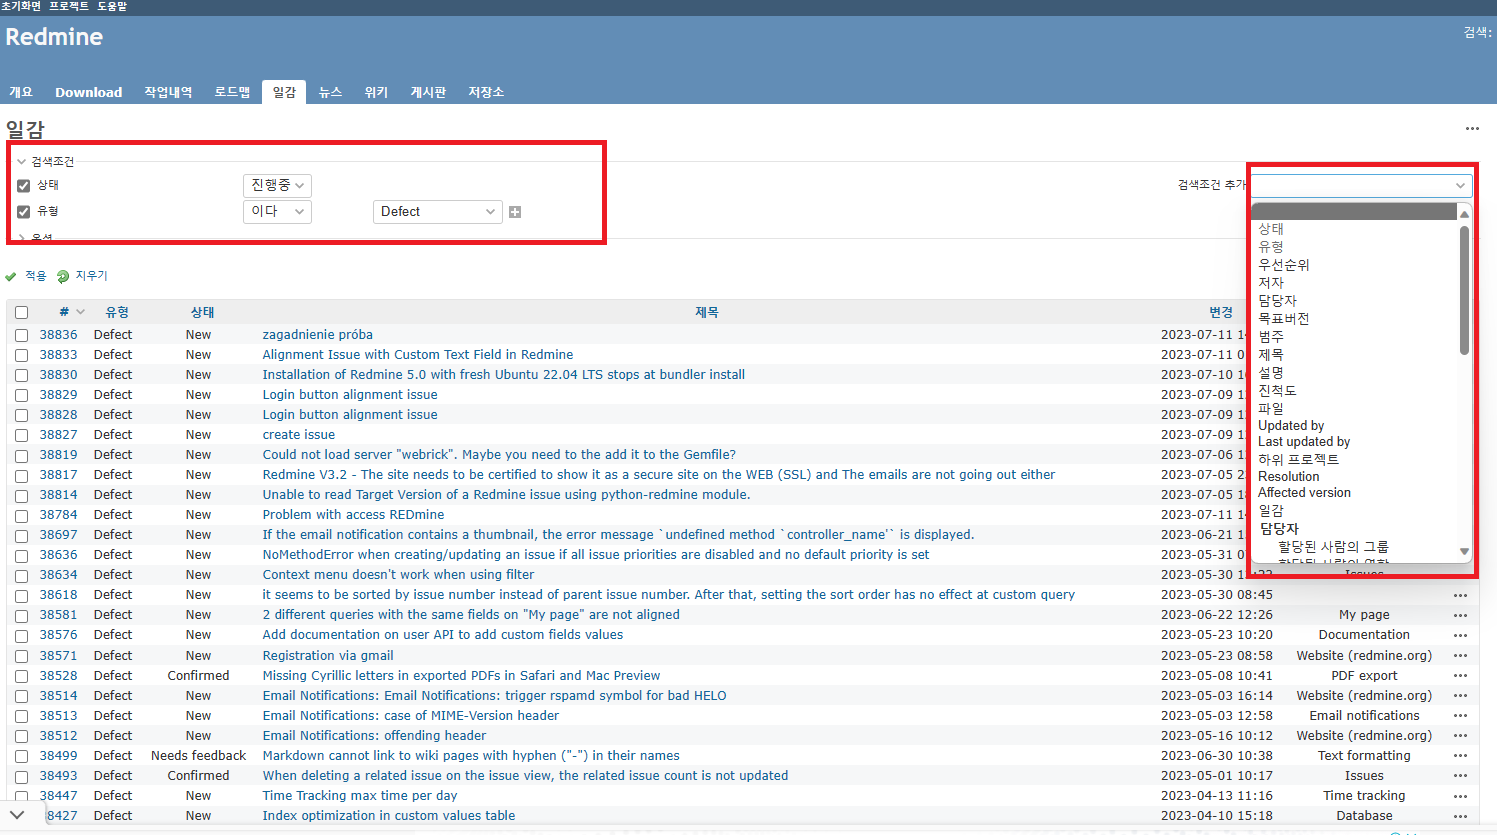Choose Affected version in the filter list
1497x835 pixels.
(1304, 493)
